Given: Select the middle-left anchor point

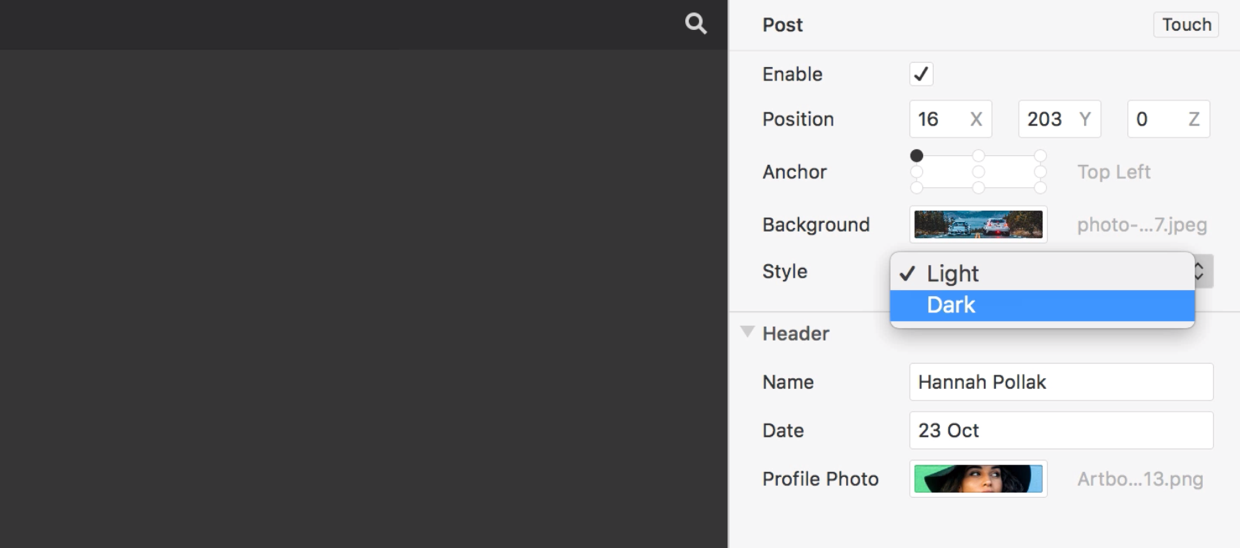Looking at the screenshot, I should tap(916, 172).
